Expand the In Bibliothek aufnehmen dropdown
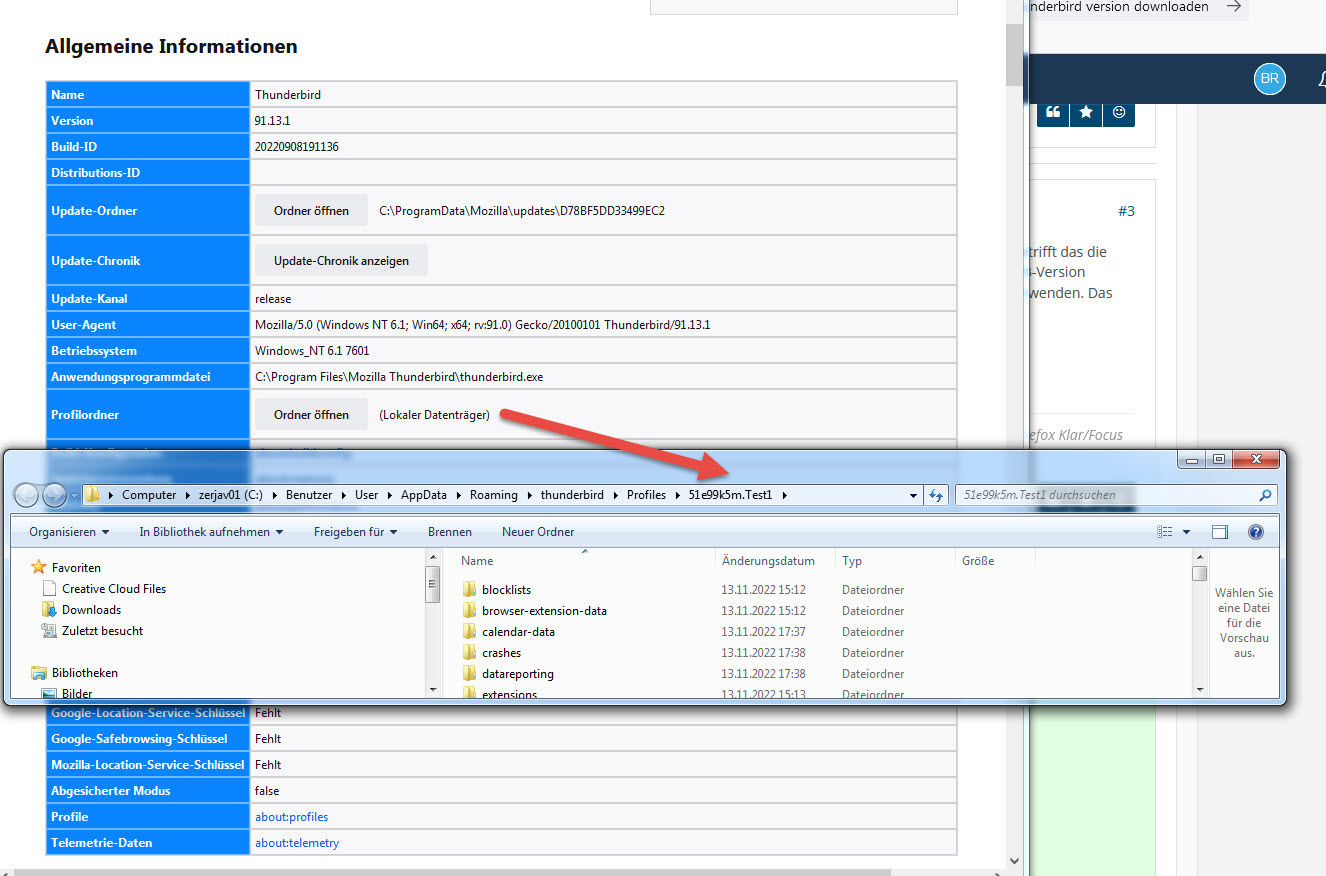 click(211, 532)
